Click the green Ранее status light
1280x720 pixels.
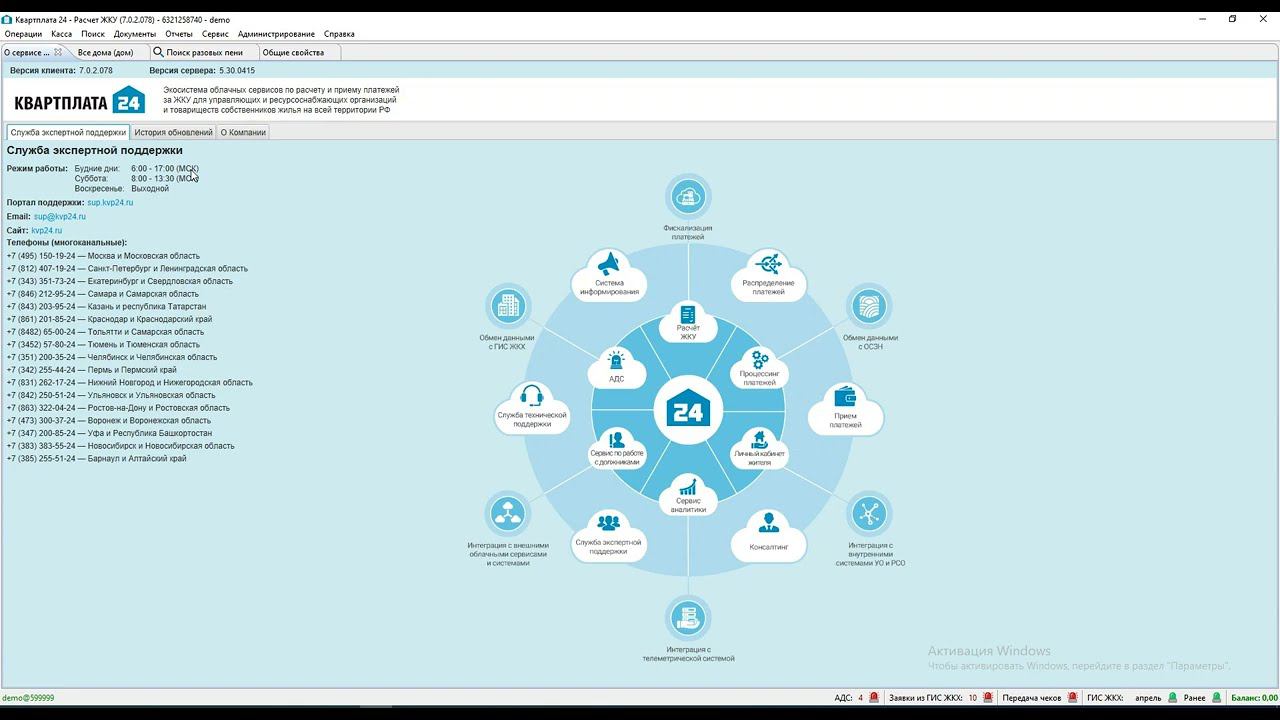(x=1217, y=698)
